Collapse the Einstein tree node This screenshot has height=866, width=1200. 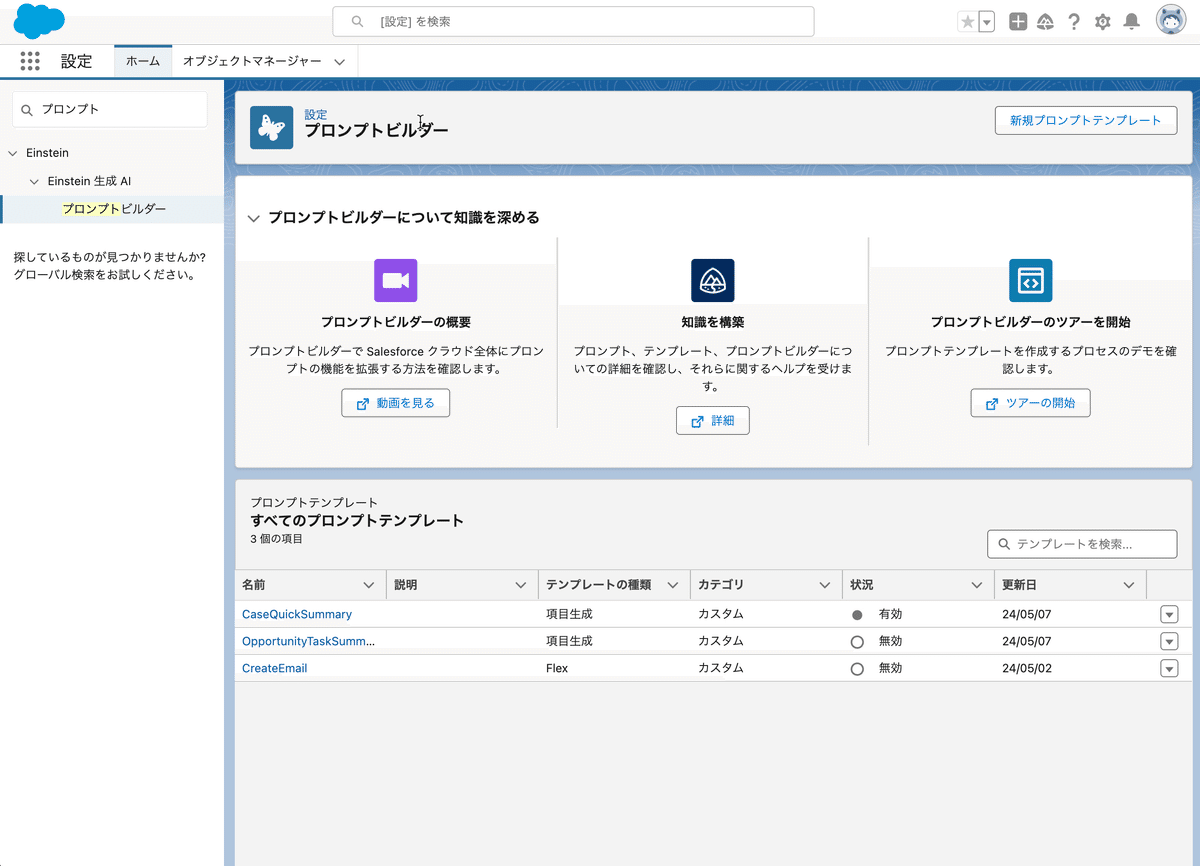click(13, 153)
